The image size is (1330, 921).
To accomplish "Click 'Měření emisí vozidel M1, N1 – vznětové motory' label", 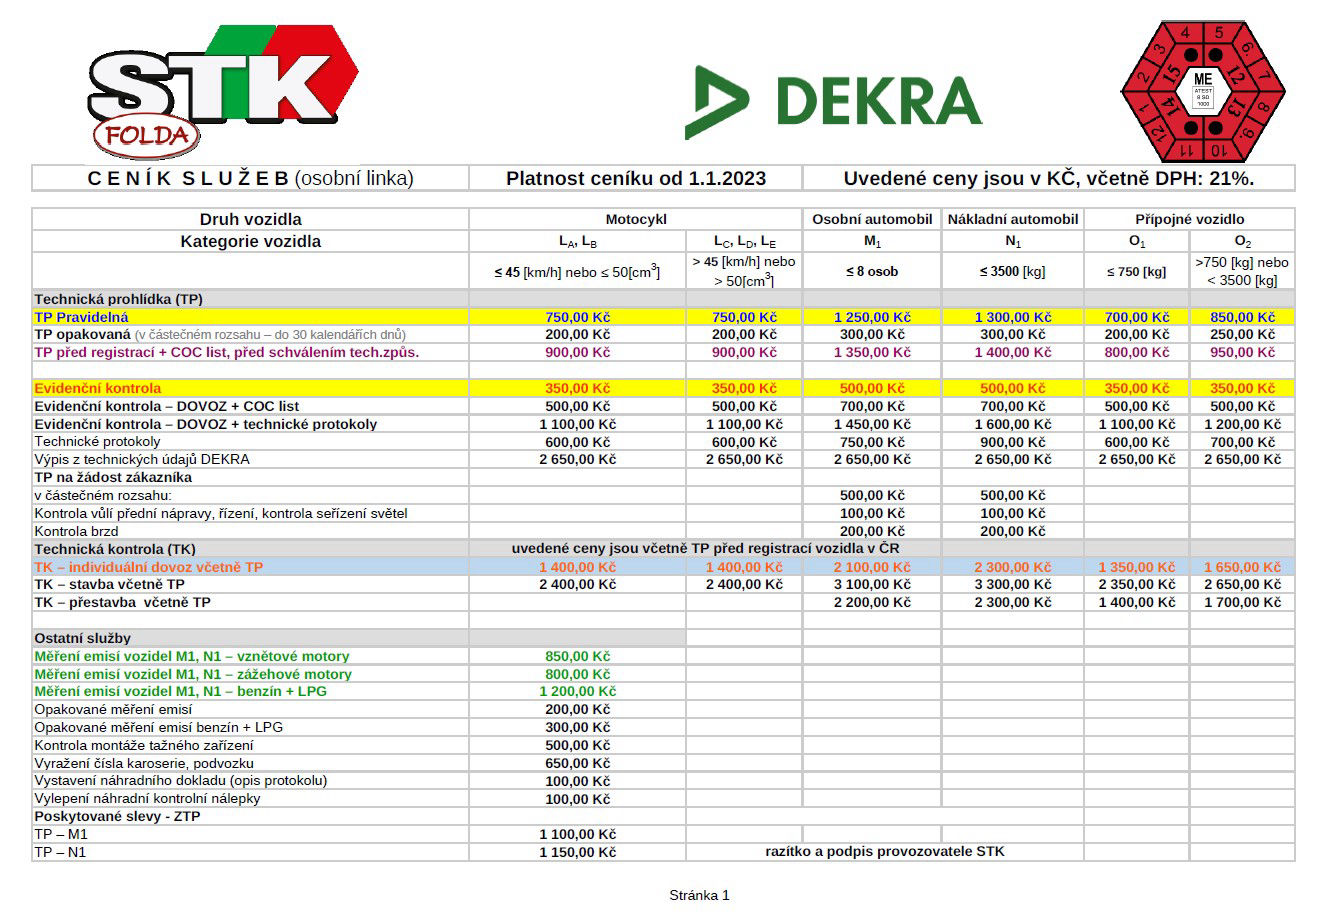I will tap(192, 656).
